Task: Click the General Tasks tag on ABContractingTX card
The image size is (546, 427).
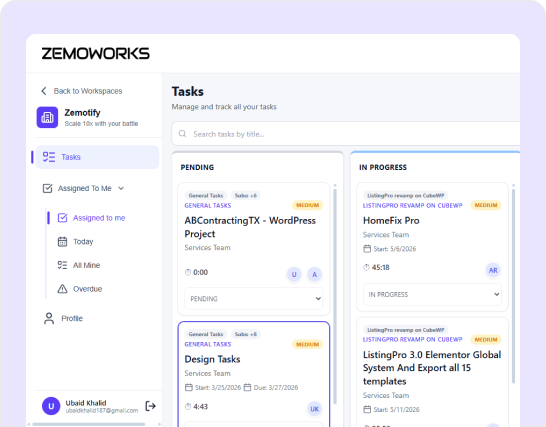Action: [x=206, y=195]
